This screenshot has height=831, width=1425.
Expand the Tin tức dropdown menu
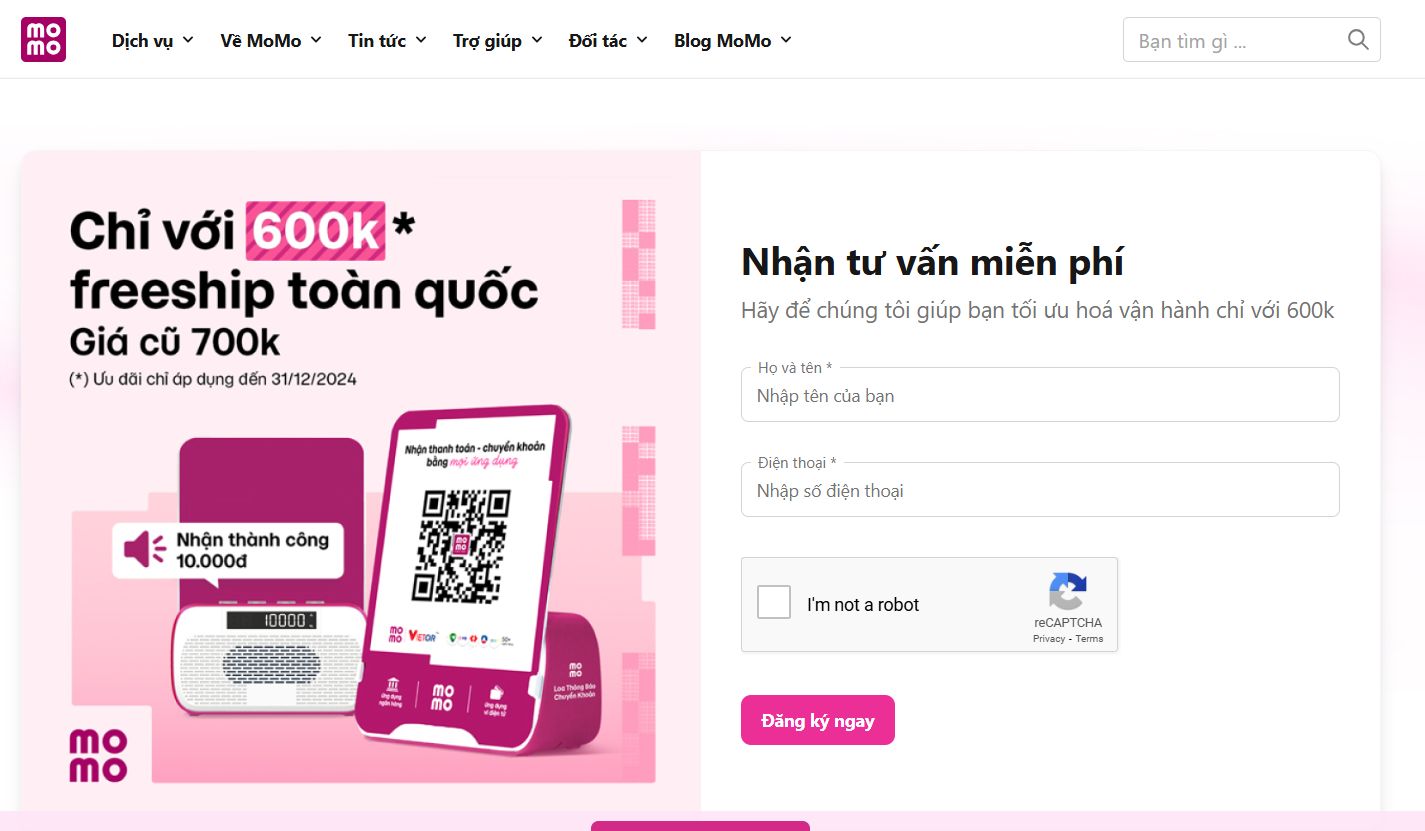tap(387, 40)
